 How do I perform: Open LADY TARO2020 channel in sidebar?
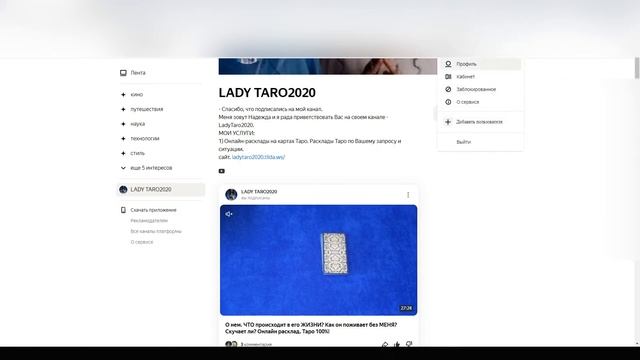click(x=160, y=189)
